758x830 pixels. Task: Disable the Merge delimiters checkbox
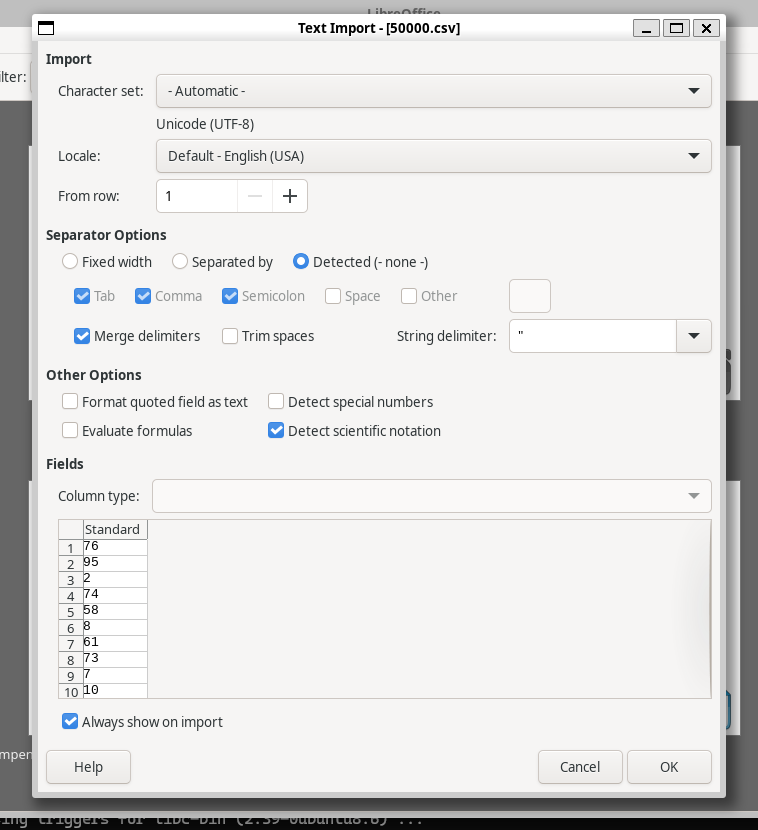pyautogui.click(x=83, y=336)
